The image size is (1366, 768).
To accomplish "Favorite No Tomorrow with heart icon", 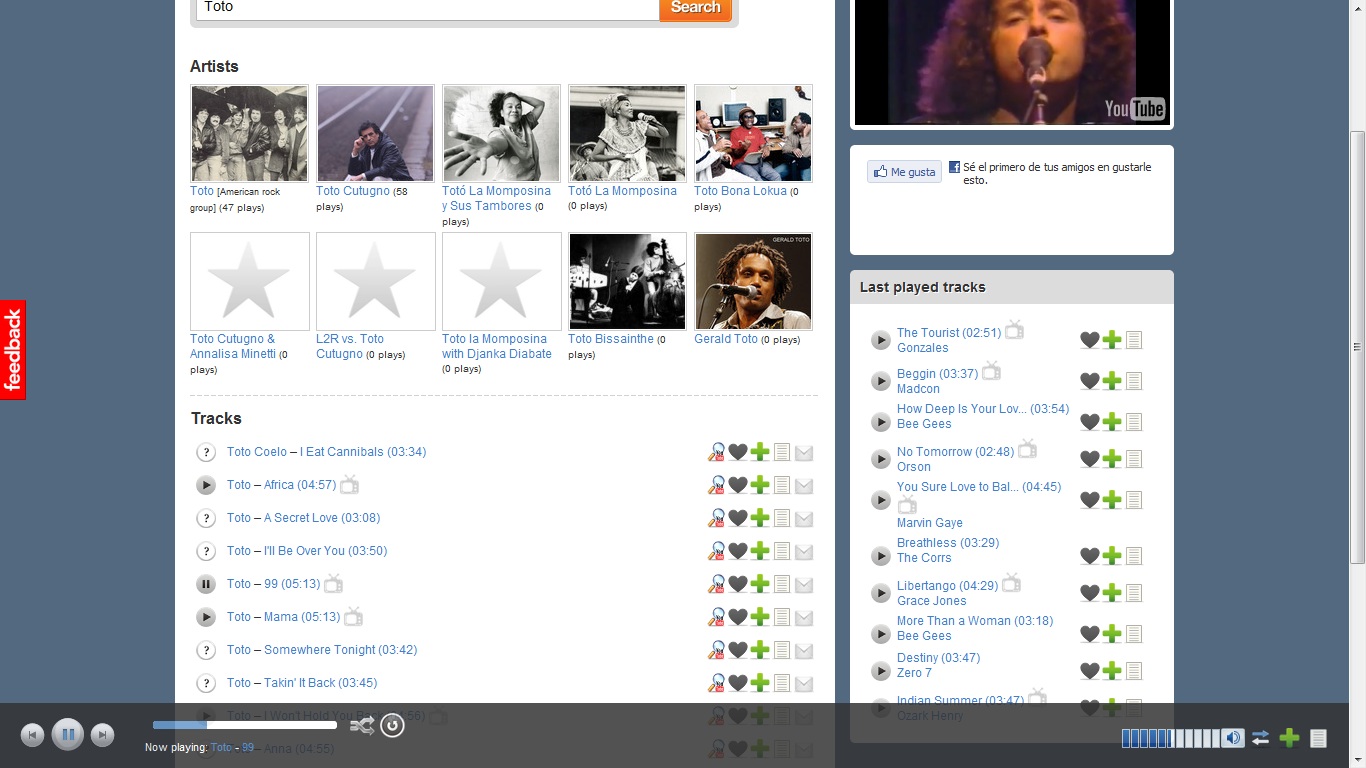I will (1090, 459).
